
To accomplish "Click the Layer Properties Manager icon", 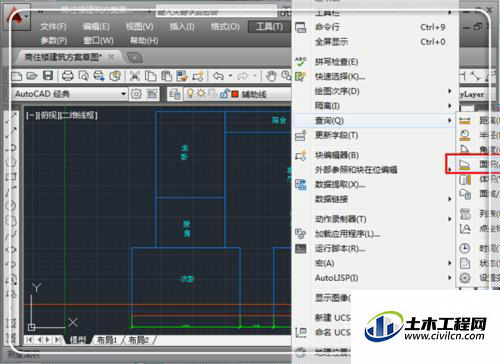I will [174, 94].
